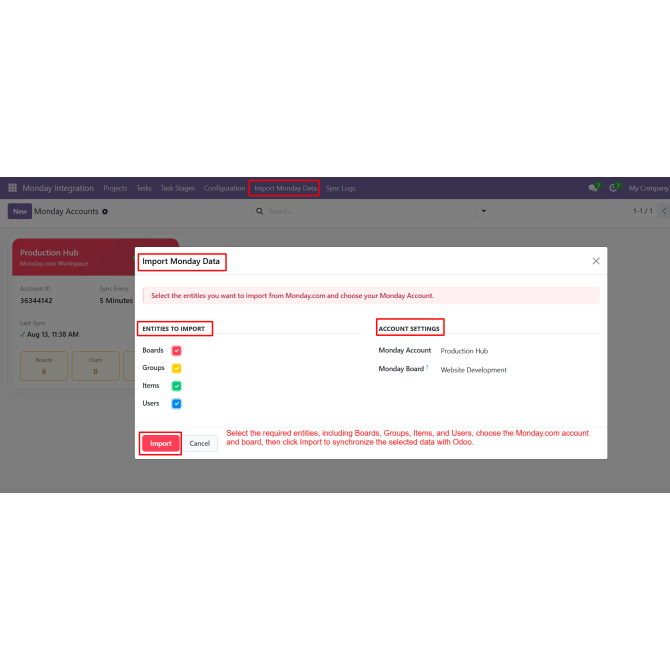This screenshot has height=670, width=670.
Task: Click the Monday Integration app title
Action: 58,188
